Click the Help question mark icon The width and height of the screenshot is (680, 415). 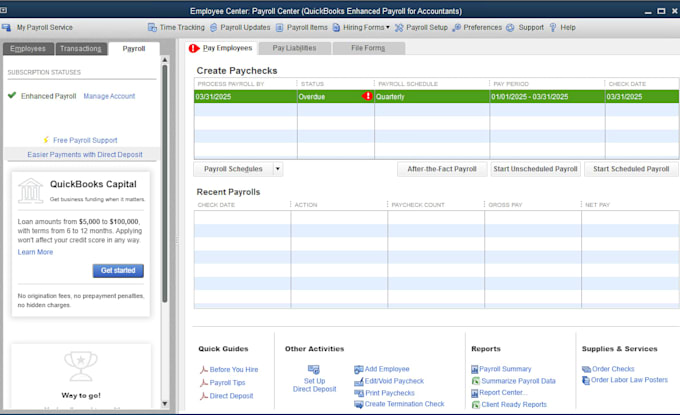coord(553,27)
